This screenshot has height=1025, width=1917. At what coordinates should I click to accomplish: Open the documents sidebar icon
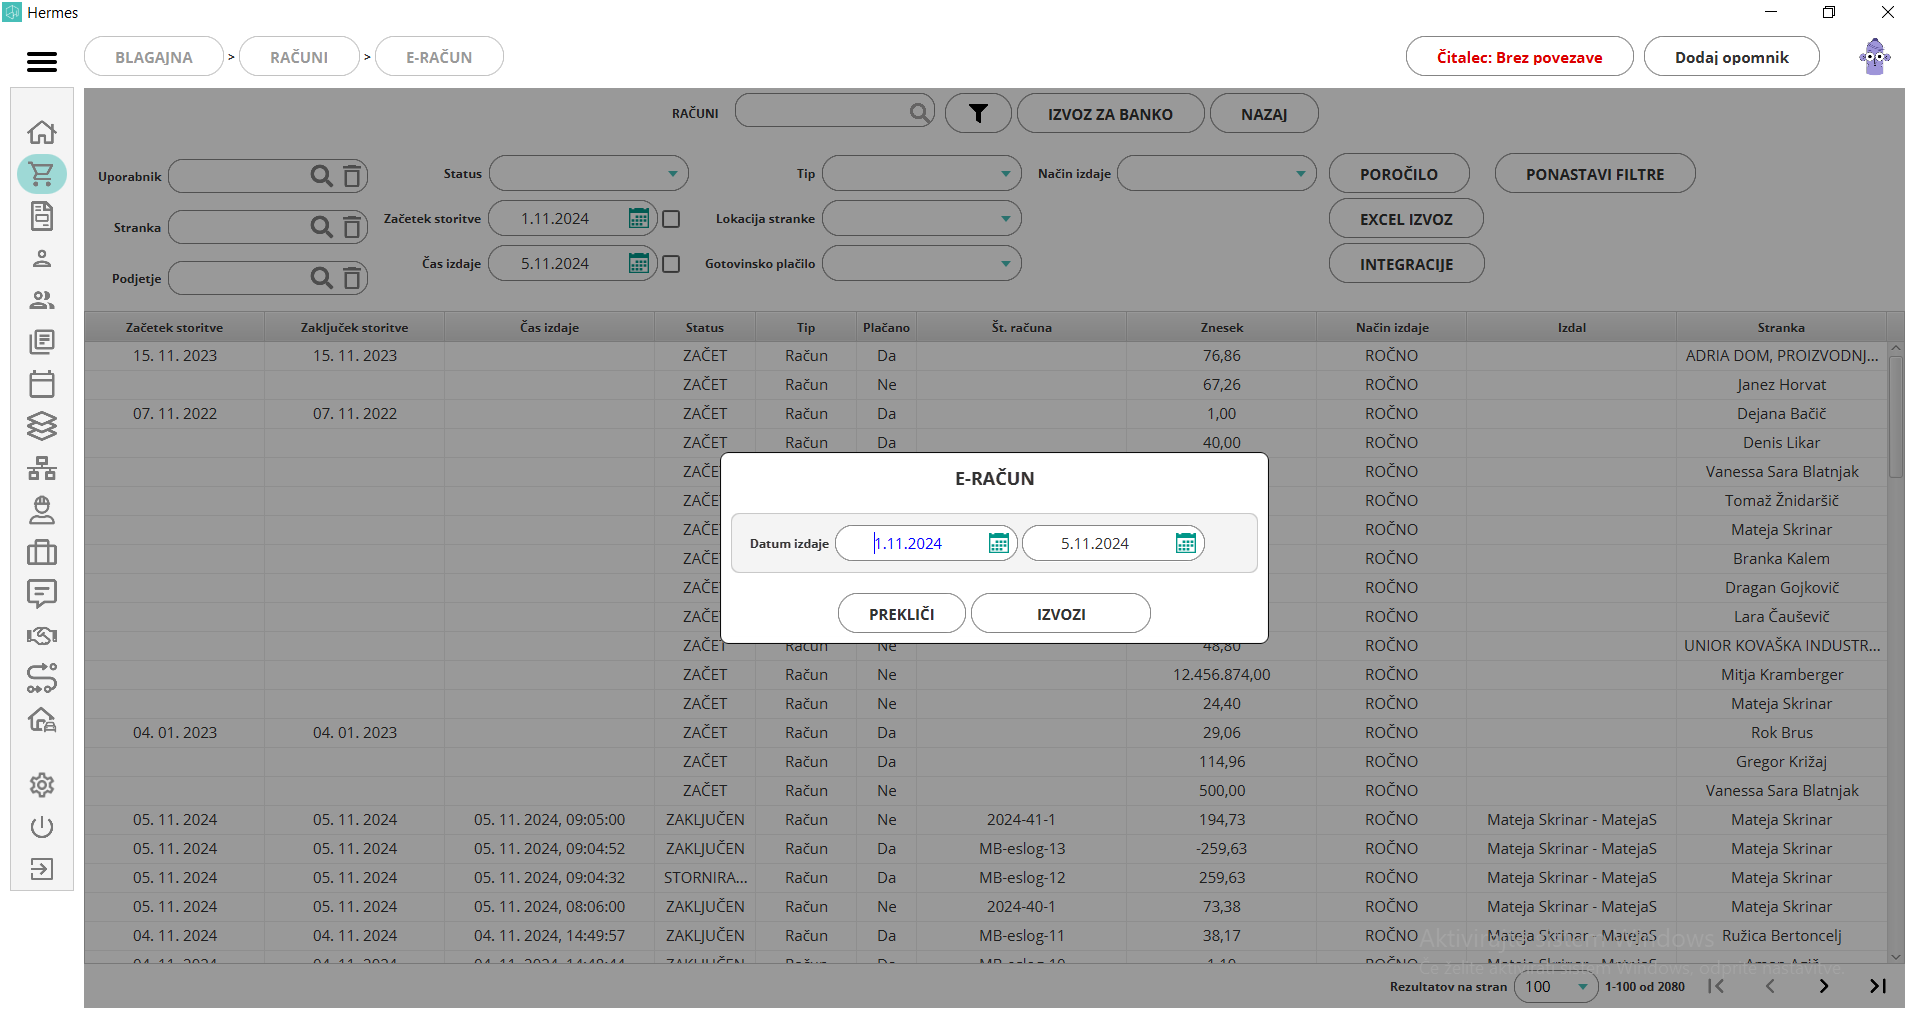coord(42,216)
